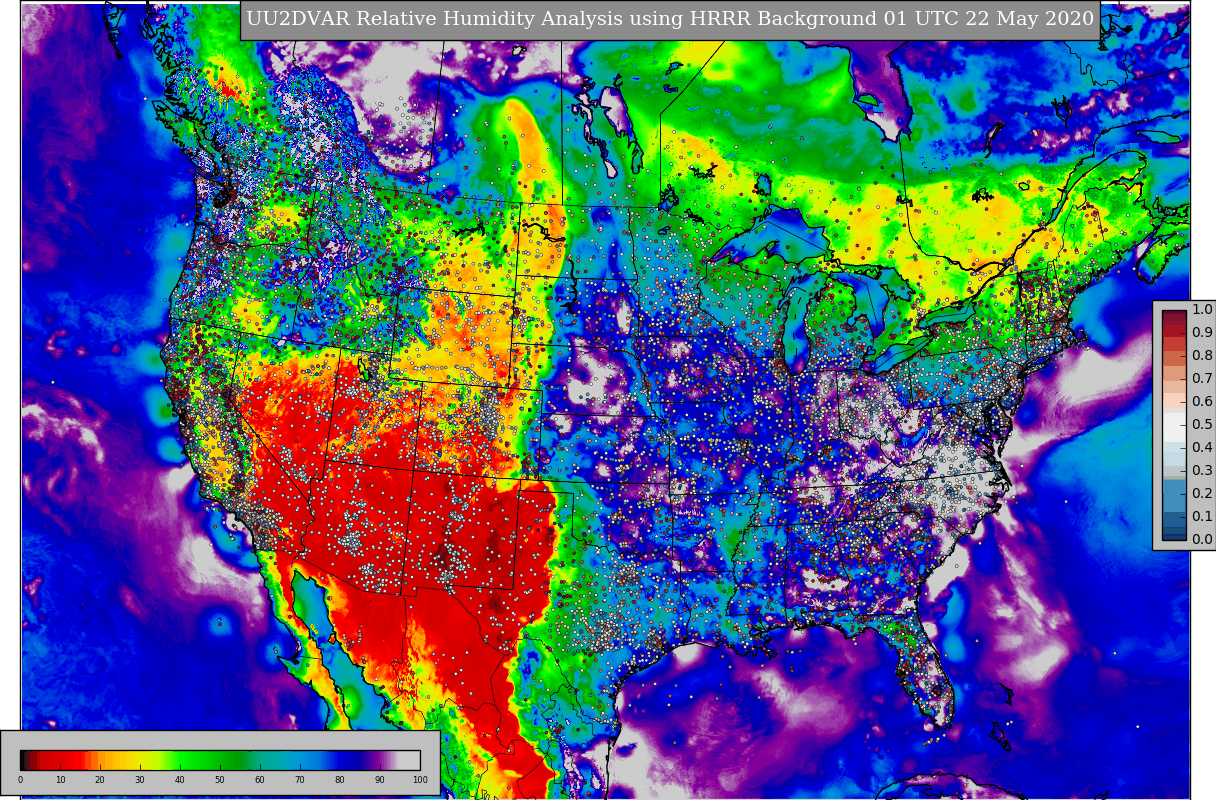This screenshot has width=1216, height=800.
Task: Click the 0.0 label on right colorbar
Action: pyautogui.click(x=1202, y=539)
